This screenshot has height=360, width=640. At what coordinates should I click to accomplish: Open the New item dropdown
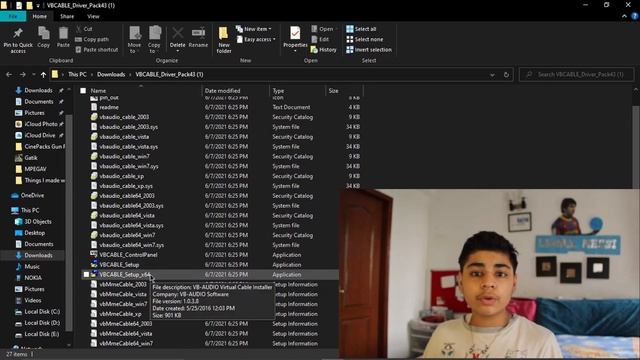coord(253,29)
